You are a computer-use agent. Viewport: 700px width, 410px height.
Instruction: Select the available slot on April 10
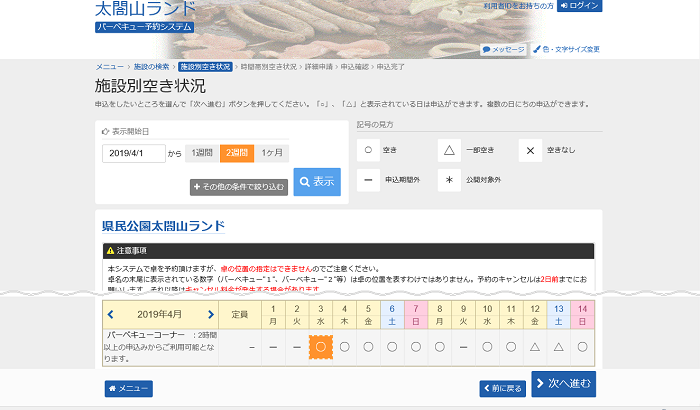tap(487, 347)
